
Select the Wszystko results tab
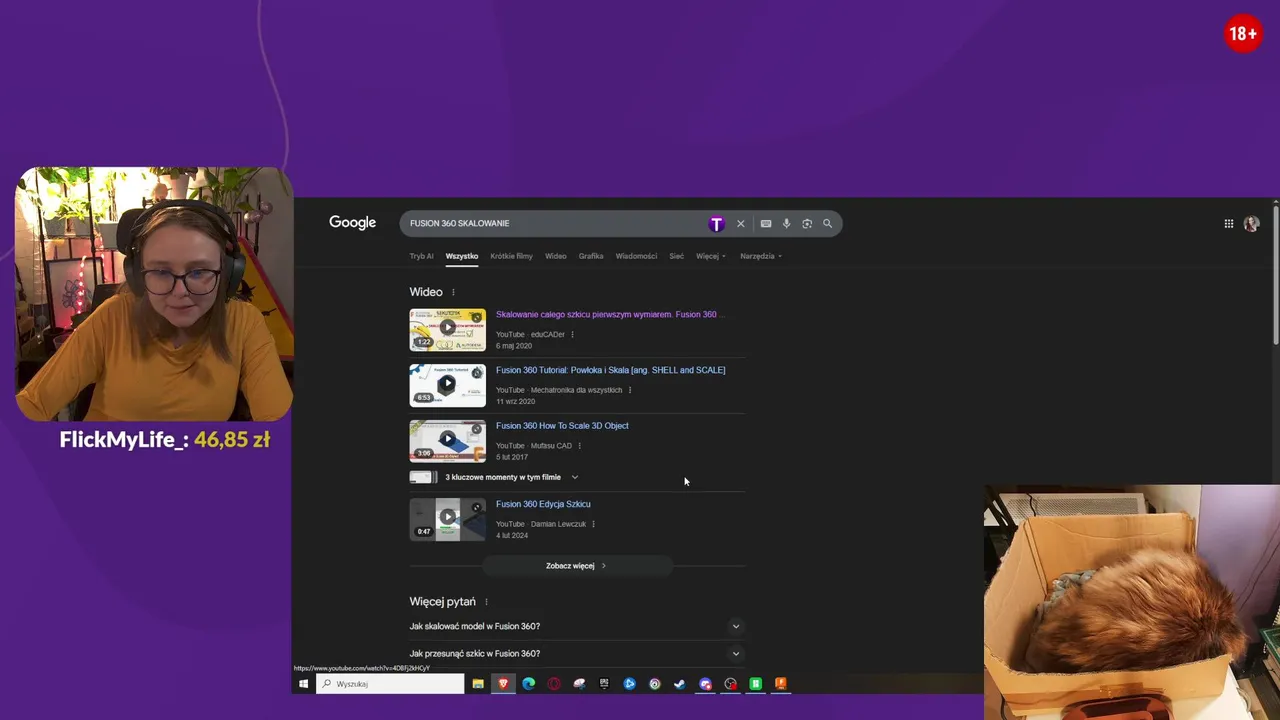[x=462, y=256]
